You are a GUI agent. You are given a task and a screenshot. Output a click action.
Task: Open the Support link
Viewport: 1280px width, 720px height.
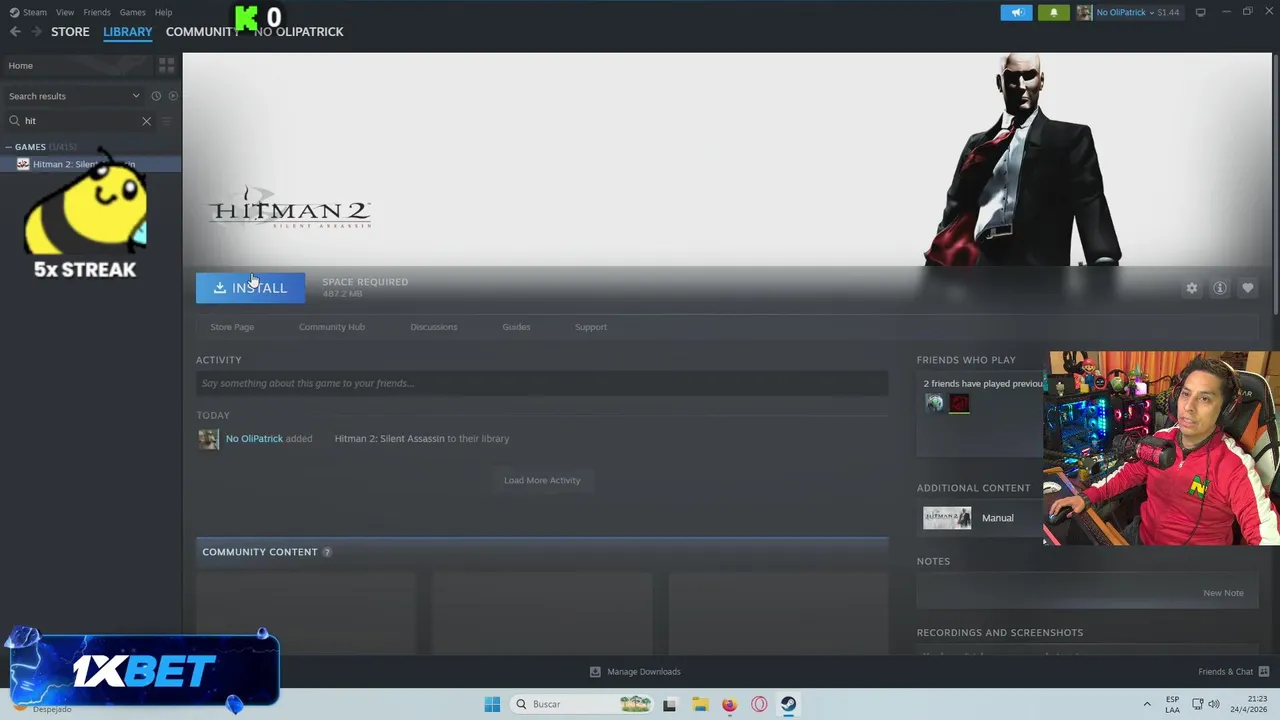591,327
